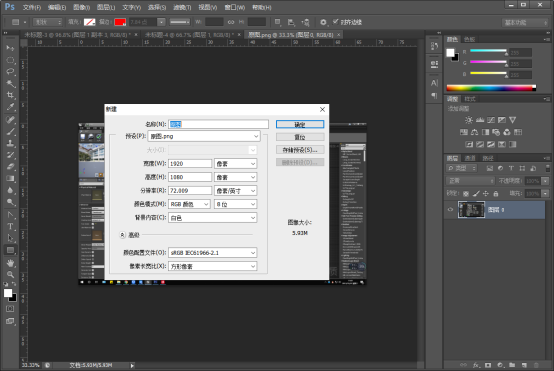Add a Channel Mixer adjustment
This screenshot has height=371, width=554.
click(x=507, y=132)
